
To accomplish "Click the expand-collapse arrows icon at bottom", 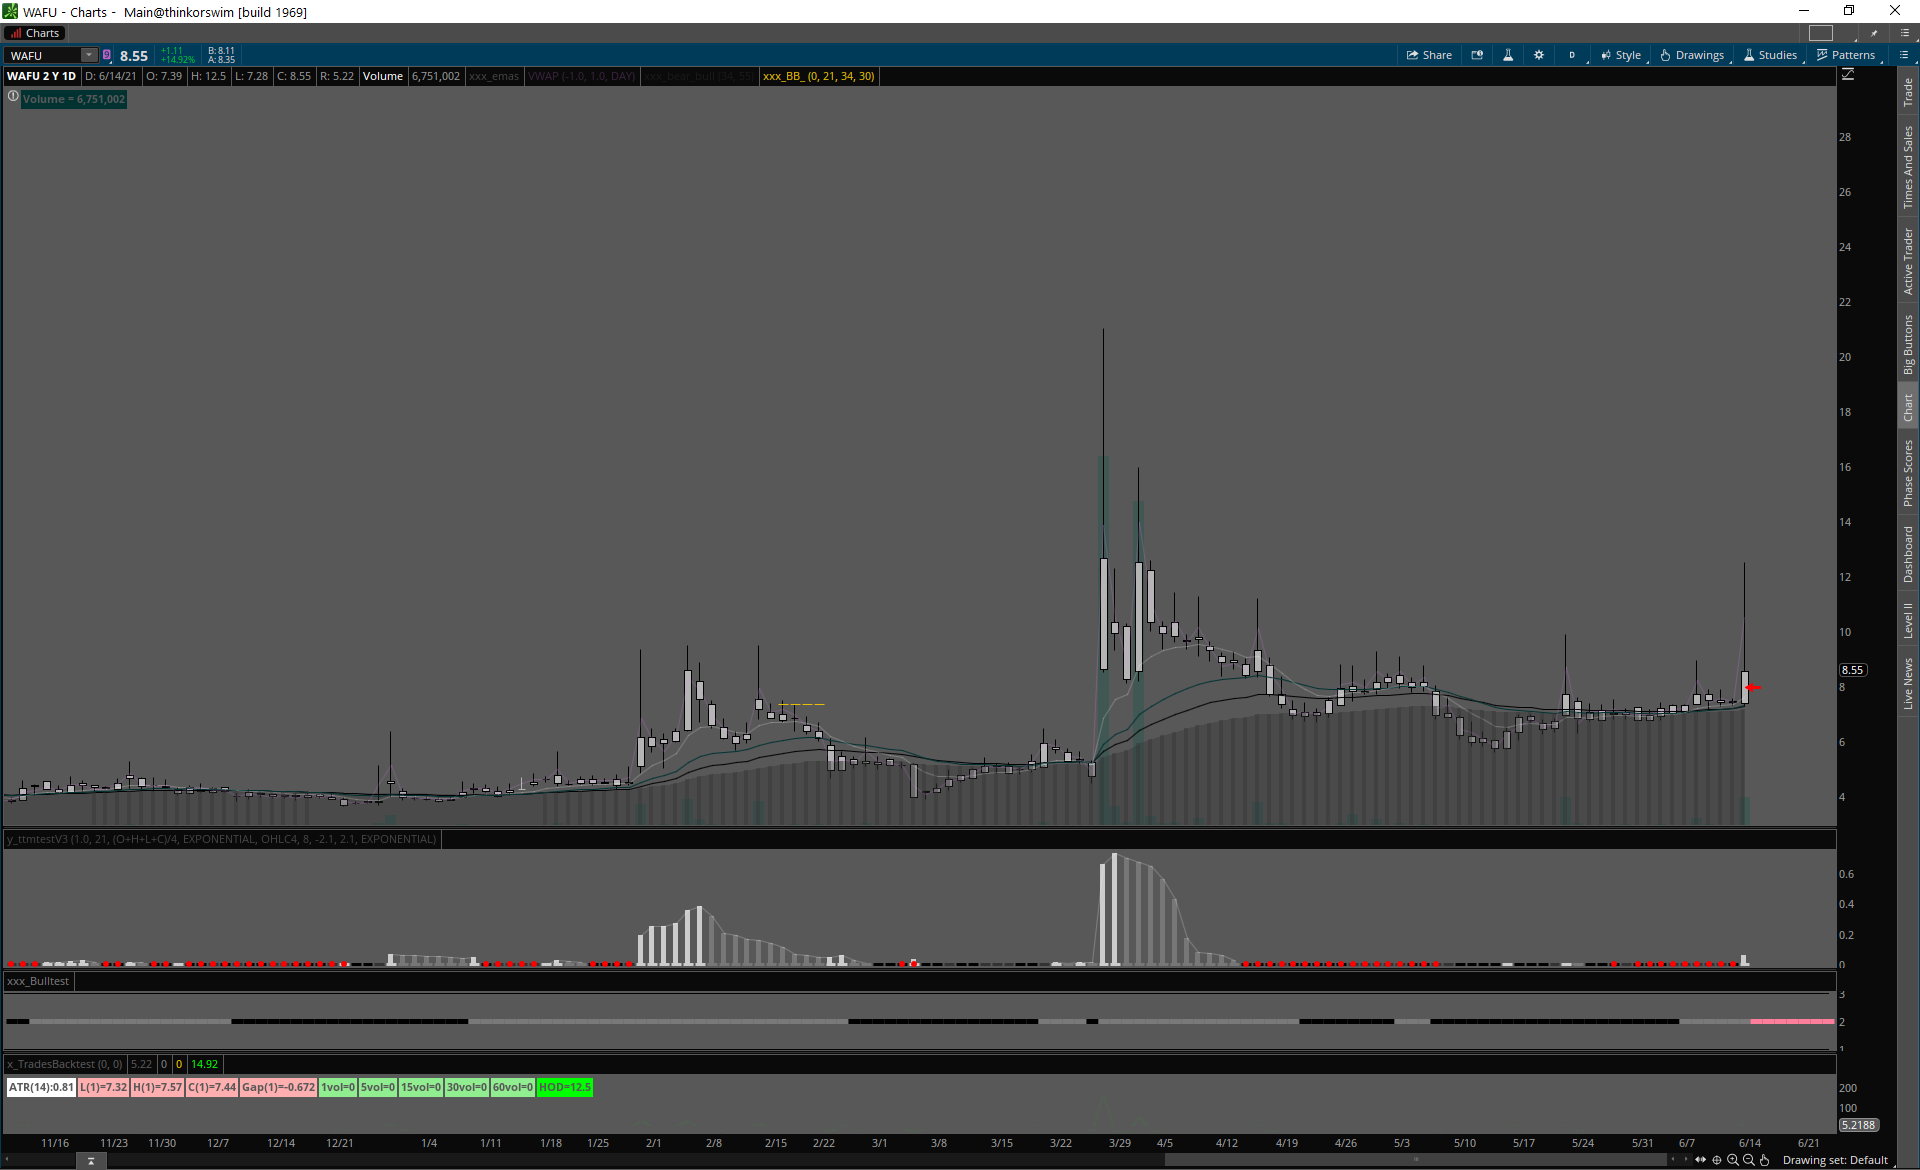I will [1700, 1160].
